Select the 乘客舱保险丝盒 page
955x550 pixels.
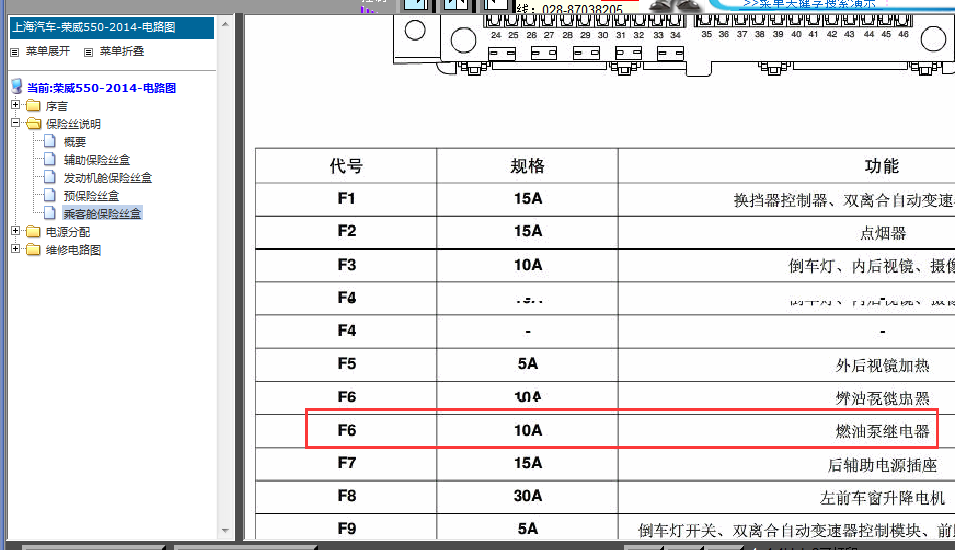point(102,213)
